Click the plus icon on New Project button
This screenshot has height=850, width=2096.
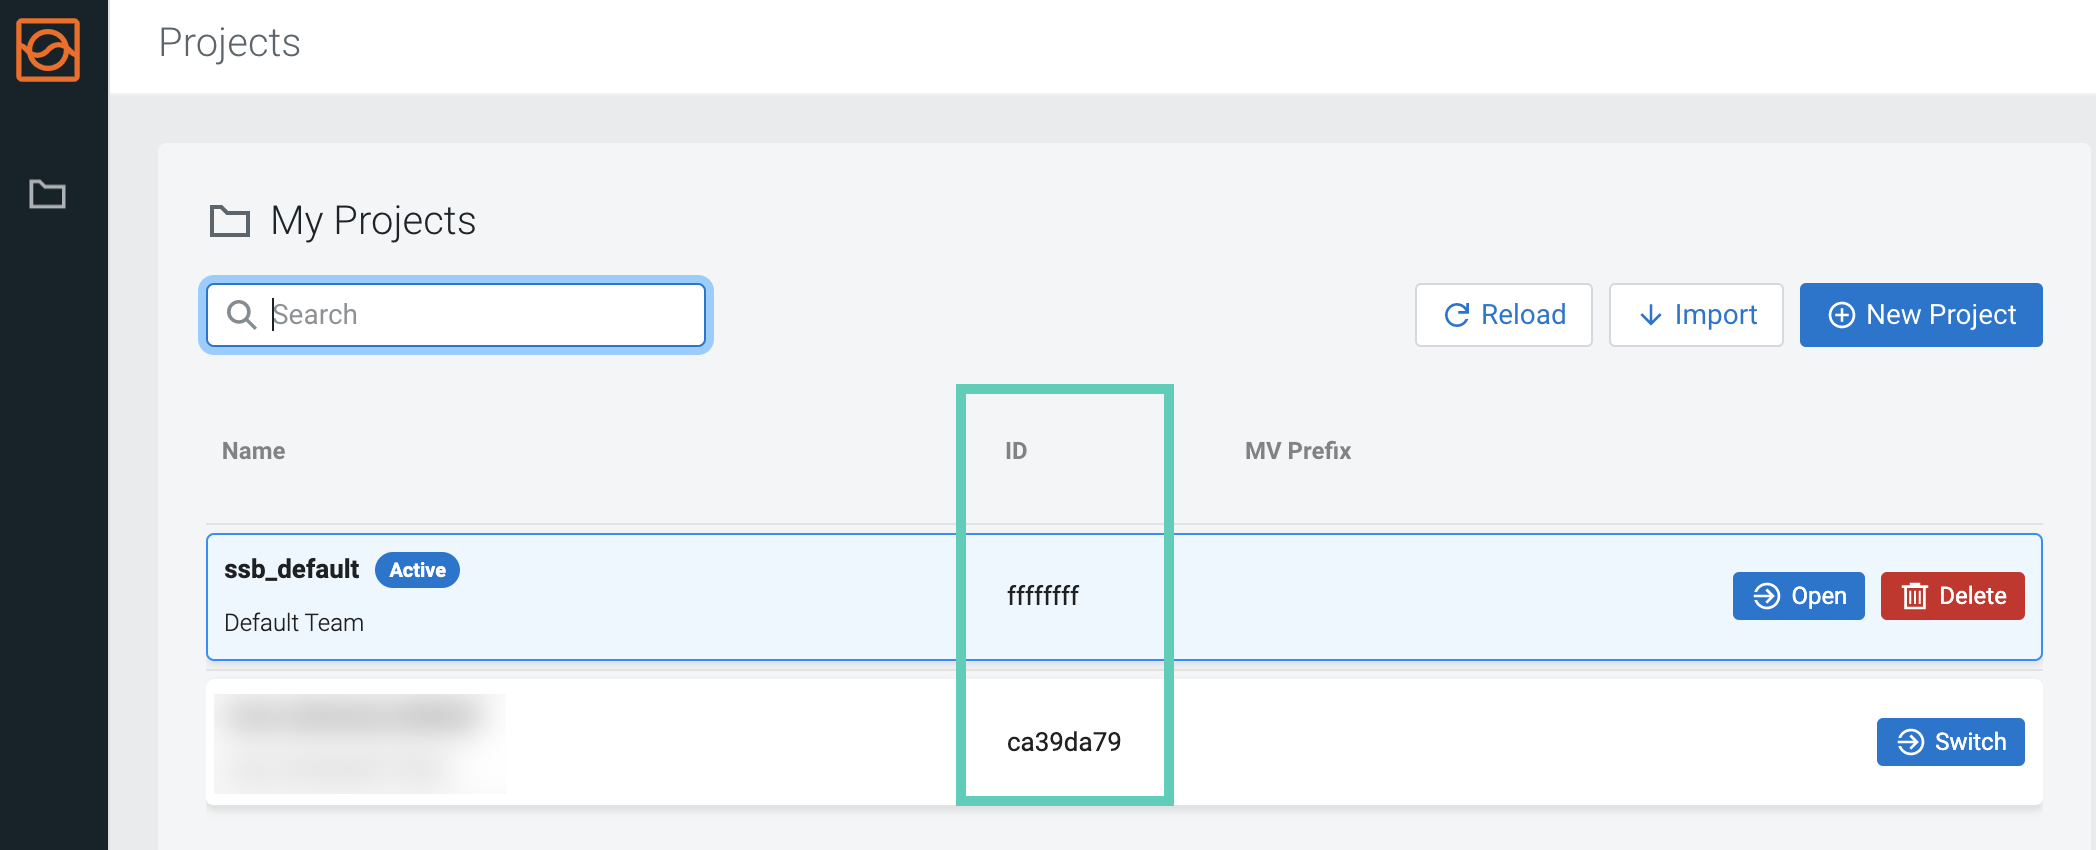tap(1843, 315)
